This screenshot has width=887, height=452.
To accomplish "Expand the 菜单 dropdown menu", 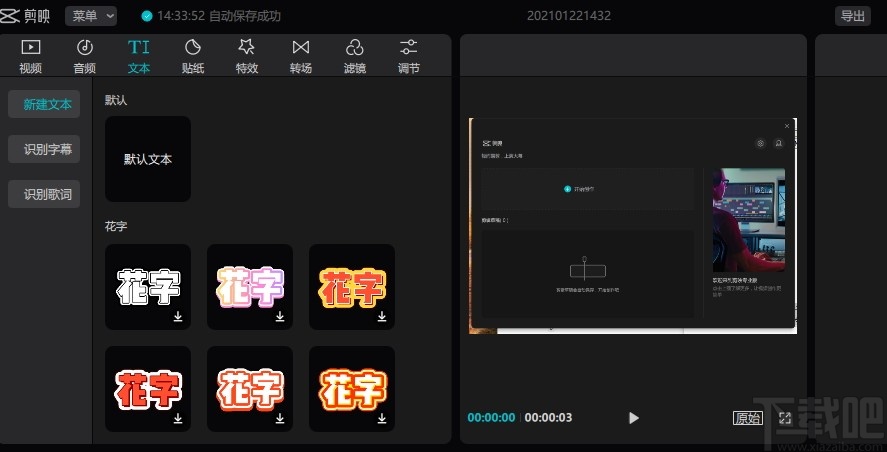I will point(91,16).
